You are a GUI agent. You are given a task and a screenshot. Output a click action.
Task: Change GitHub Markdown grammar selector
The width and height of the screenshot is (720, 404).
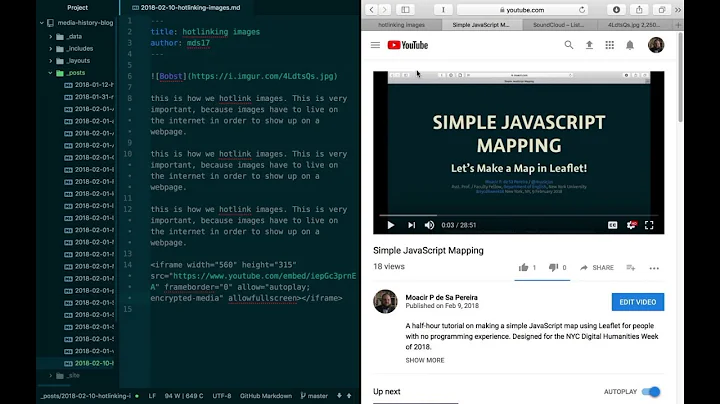coord(266,396)
